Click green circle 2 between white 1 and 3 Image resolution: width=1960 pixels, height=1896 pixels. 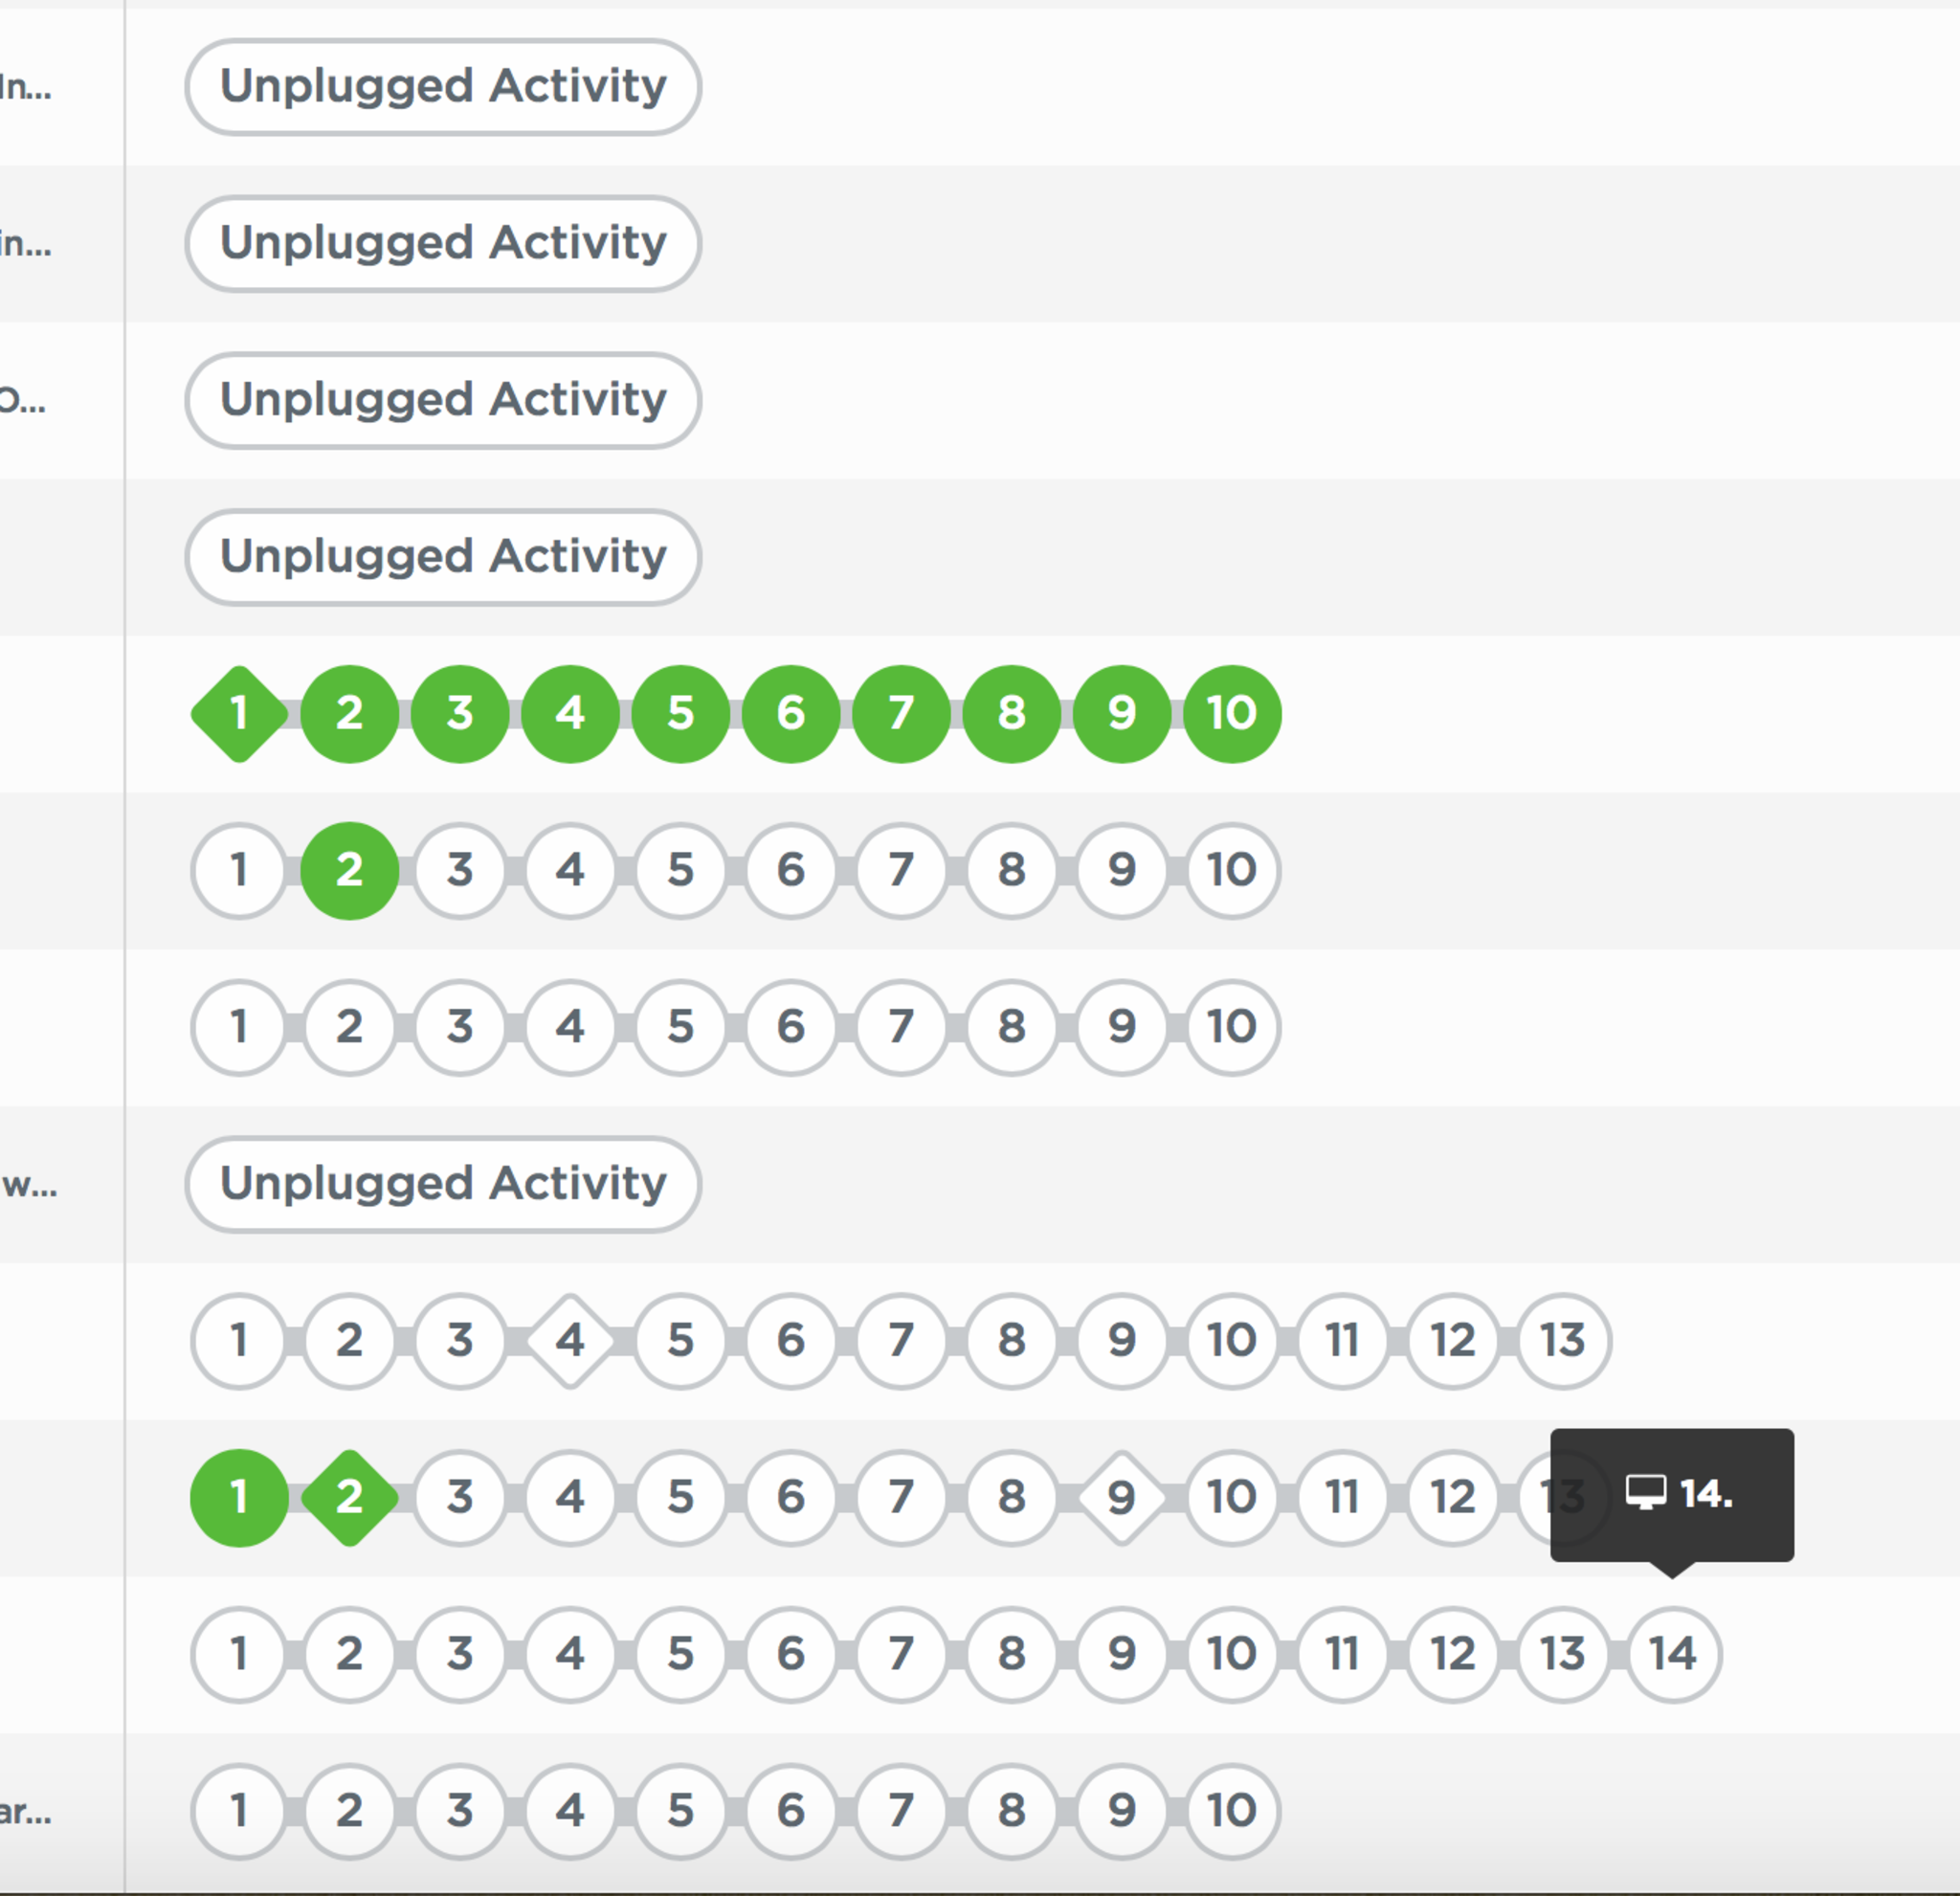349,870
